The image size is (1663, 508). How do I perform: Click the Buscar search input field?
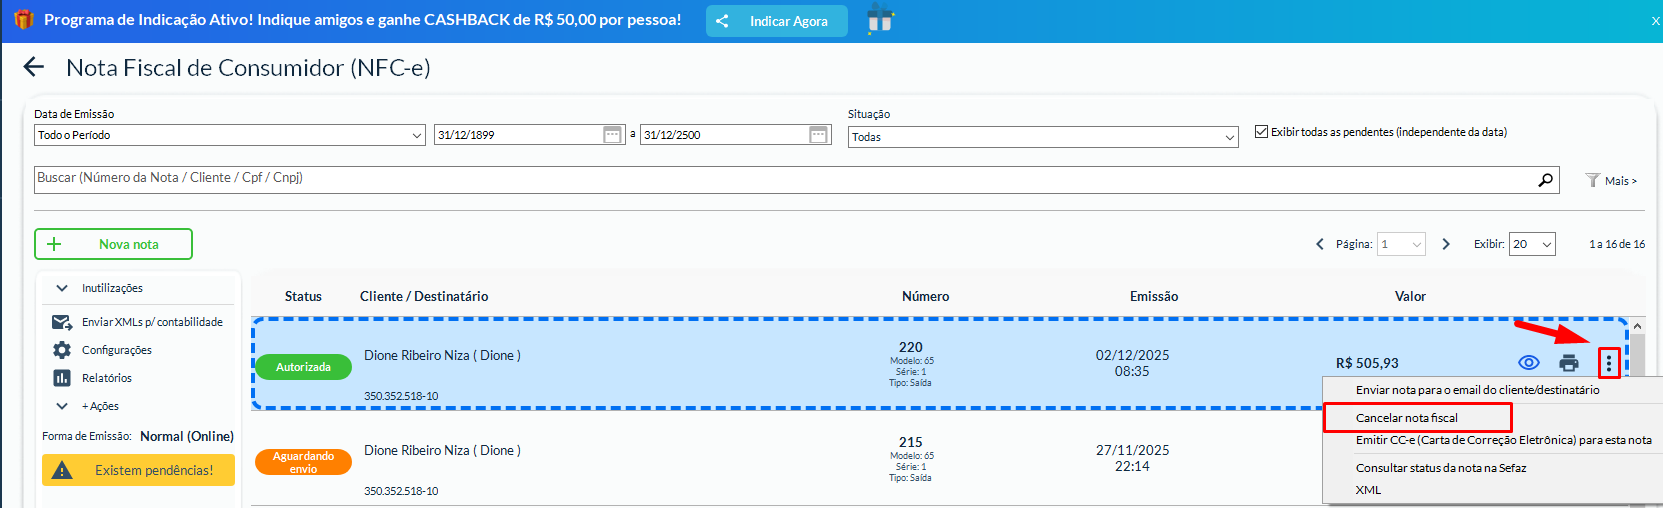pyautogui.click(x=780, y=178)
